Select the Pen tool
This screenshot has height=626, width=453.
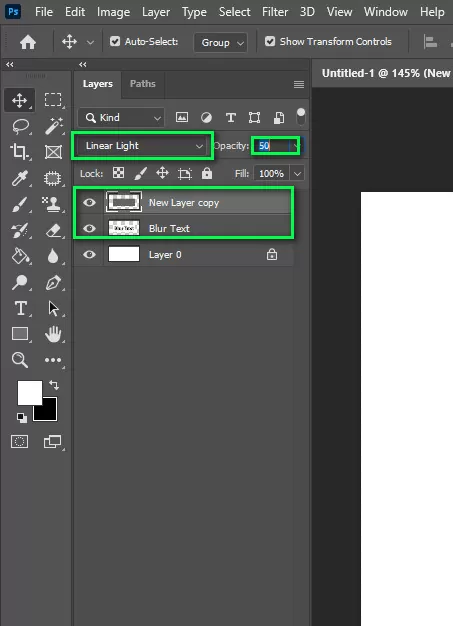tap(53, 283)
